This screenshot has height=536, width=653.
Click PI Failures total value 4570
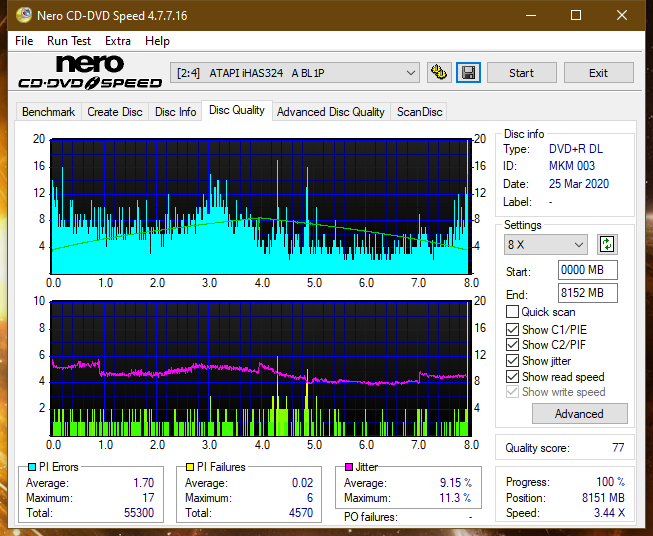click(x=301, y=513)
